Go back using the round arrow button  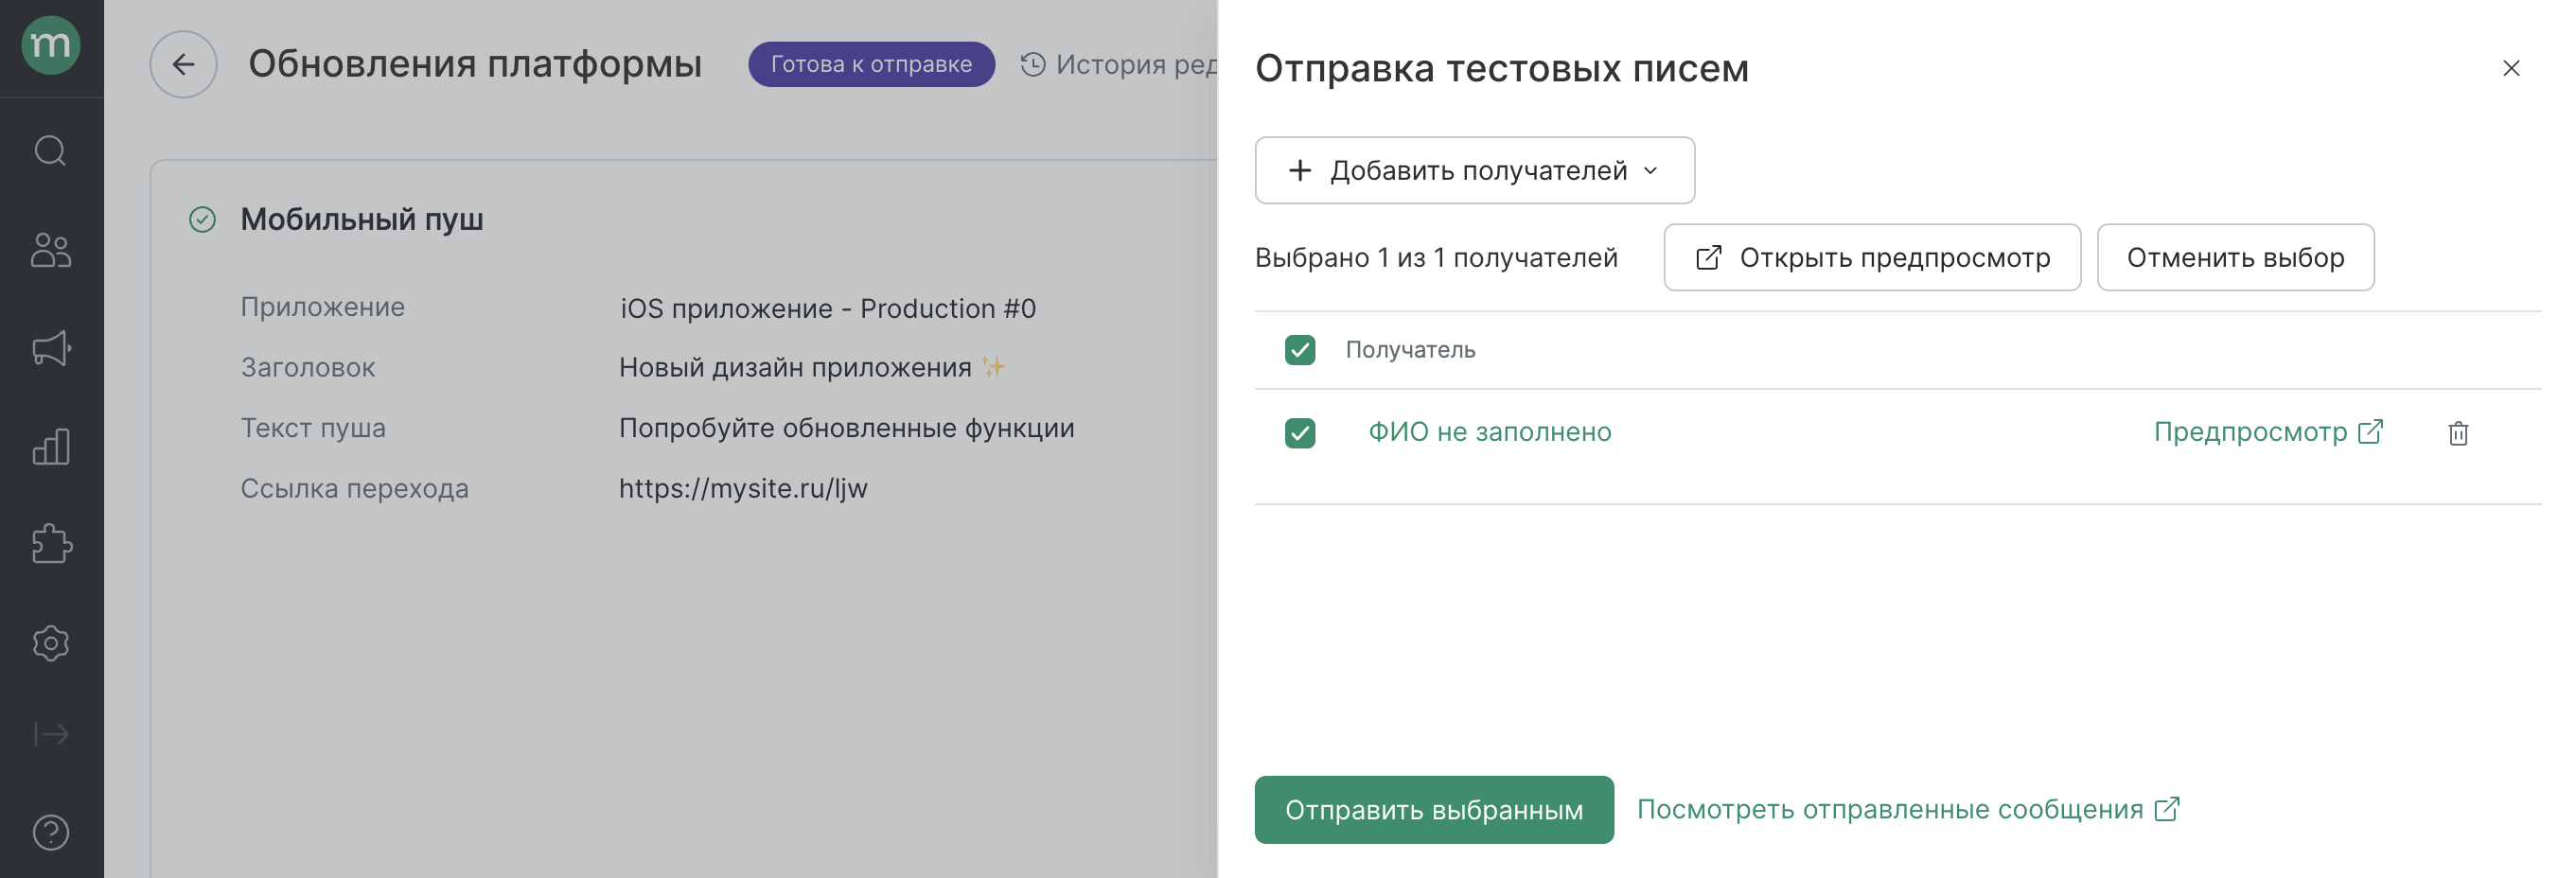pyautogui.click(x=183, y=64)
